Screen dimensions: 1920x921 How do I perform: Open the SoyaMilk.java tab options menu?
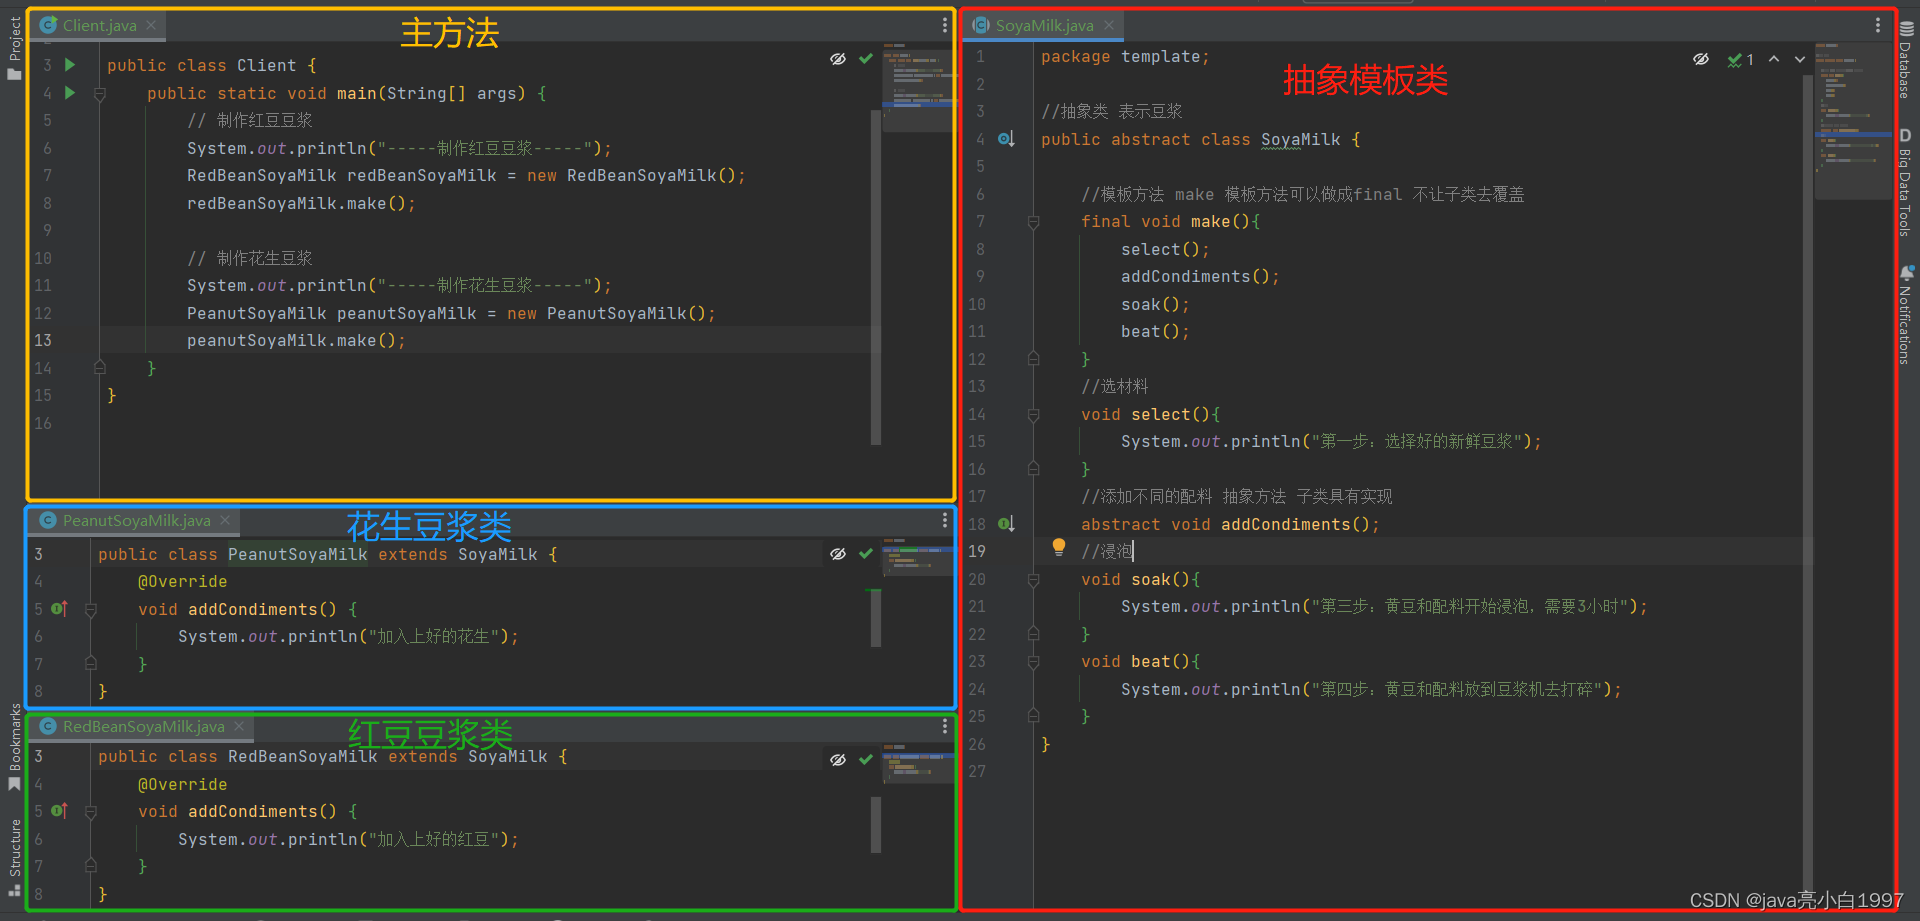(x=1878, y=25)
